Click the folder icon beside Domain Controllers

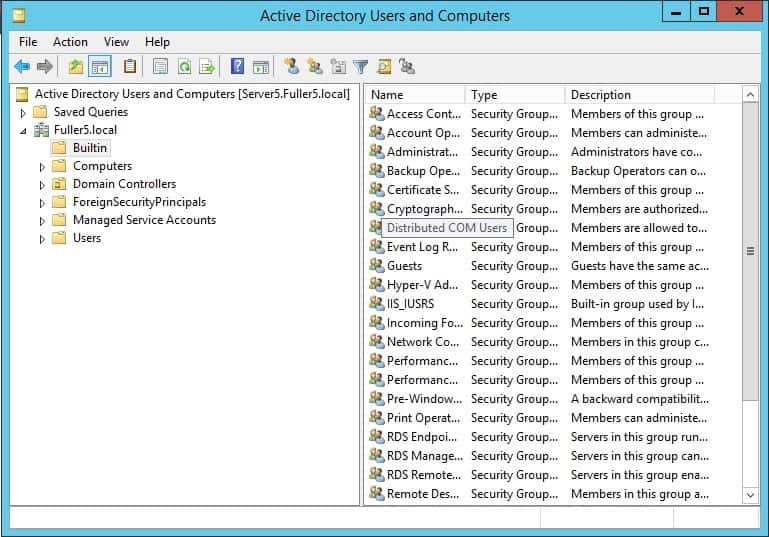[59, 184]
